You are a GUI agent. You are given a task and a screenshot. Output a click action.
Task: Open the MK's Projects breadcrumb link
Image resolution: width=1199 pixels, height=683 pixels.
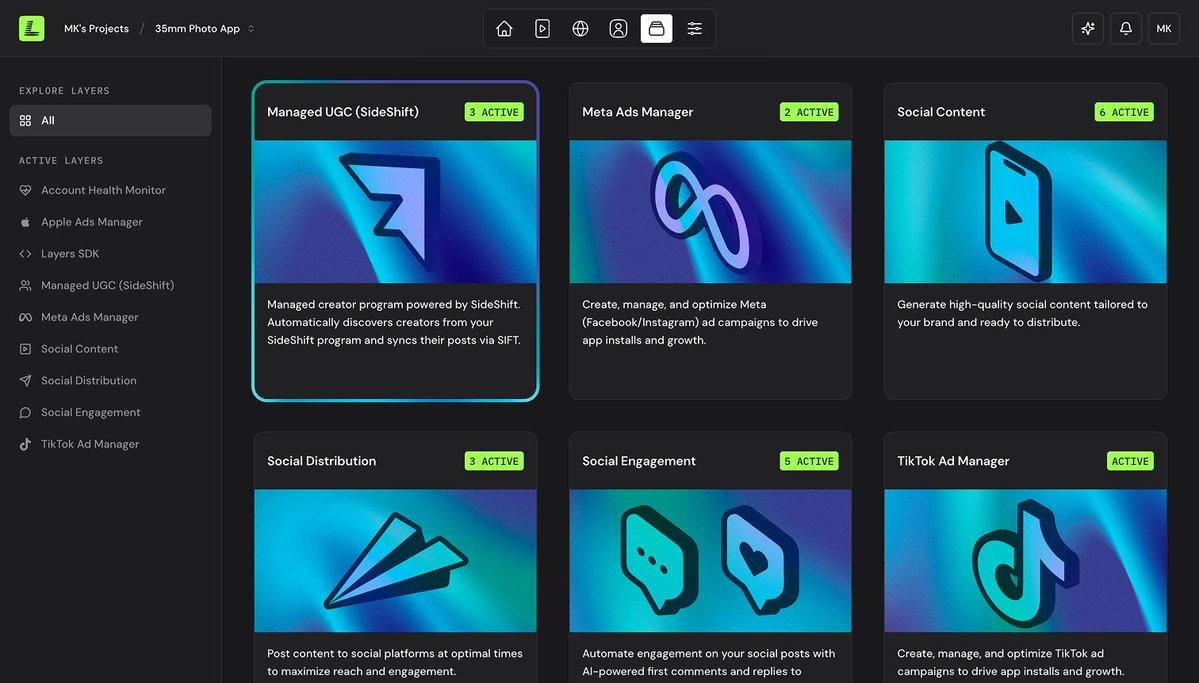96,28
